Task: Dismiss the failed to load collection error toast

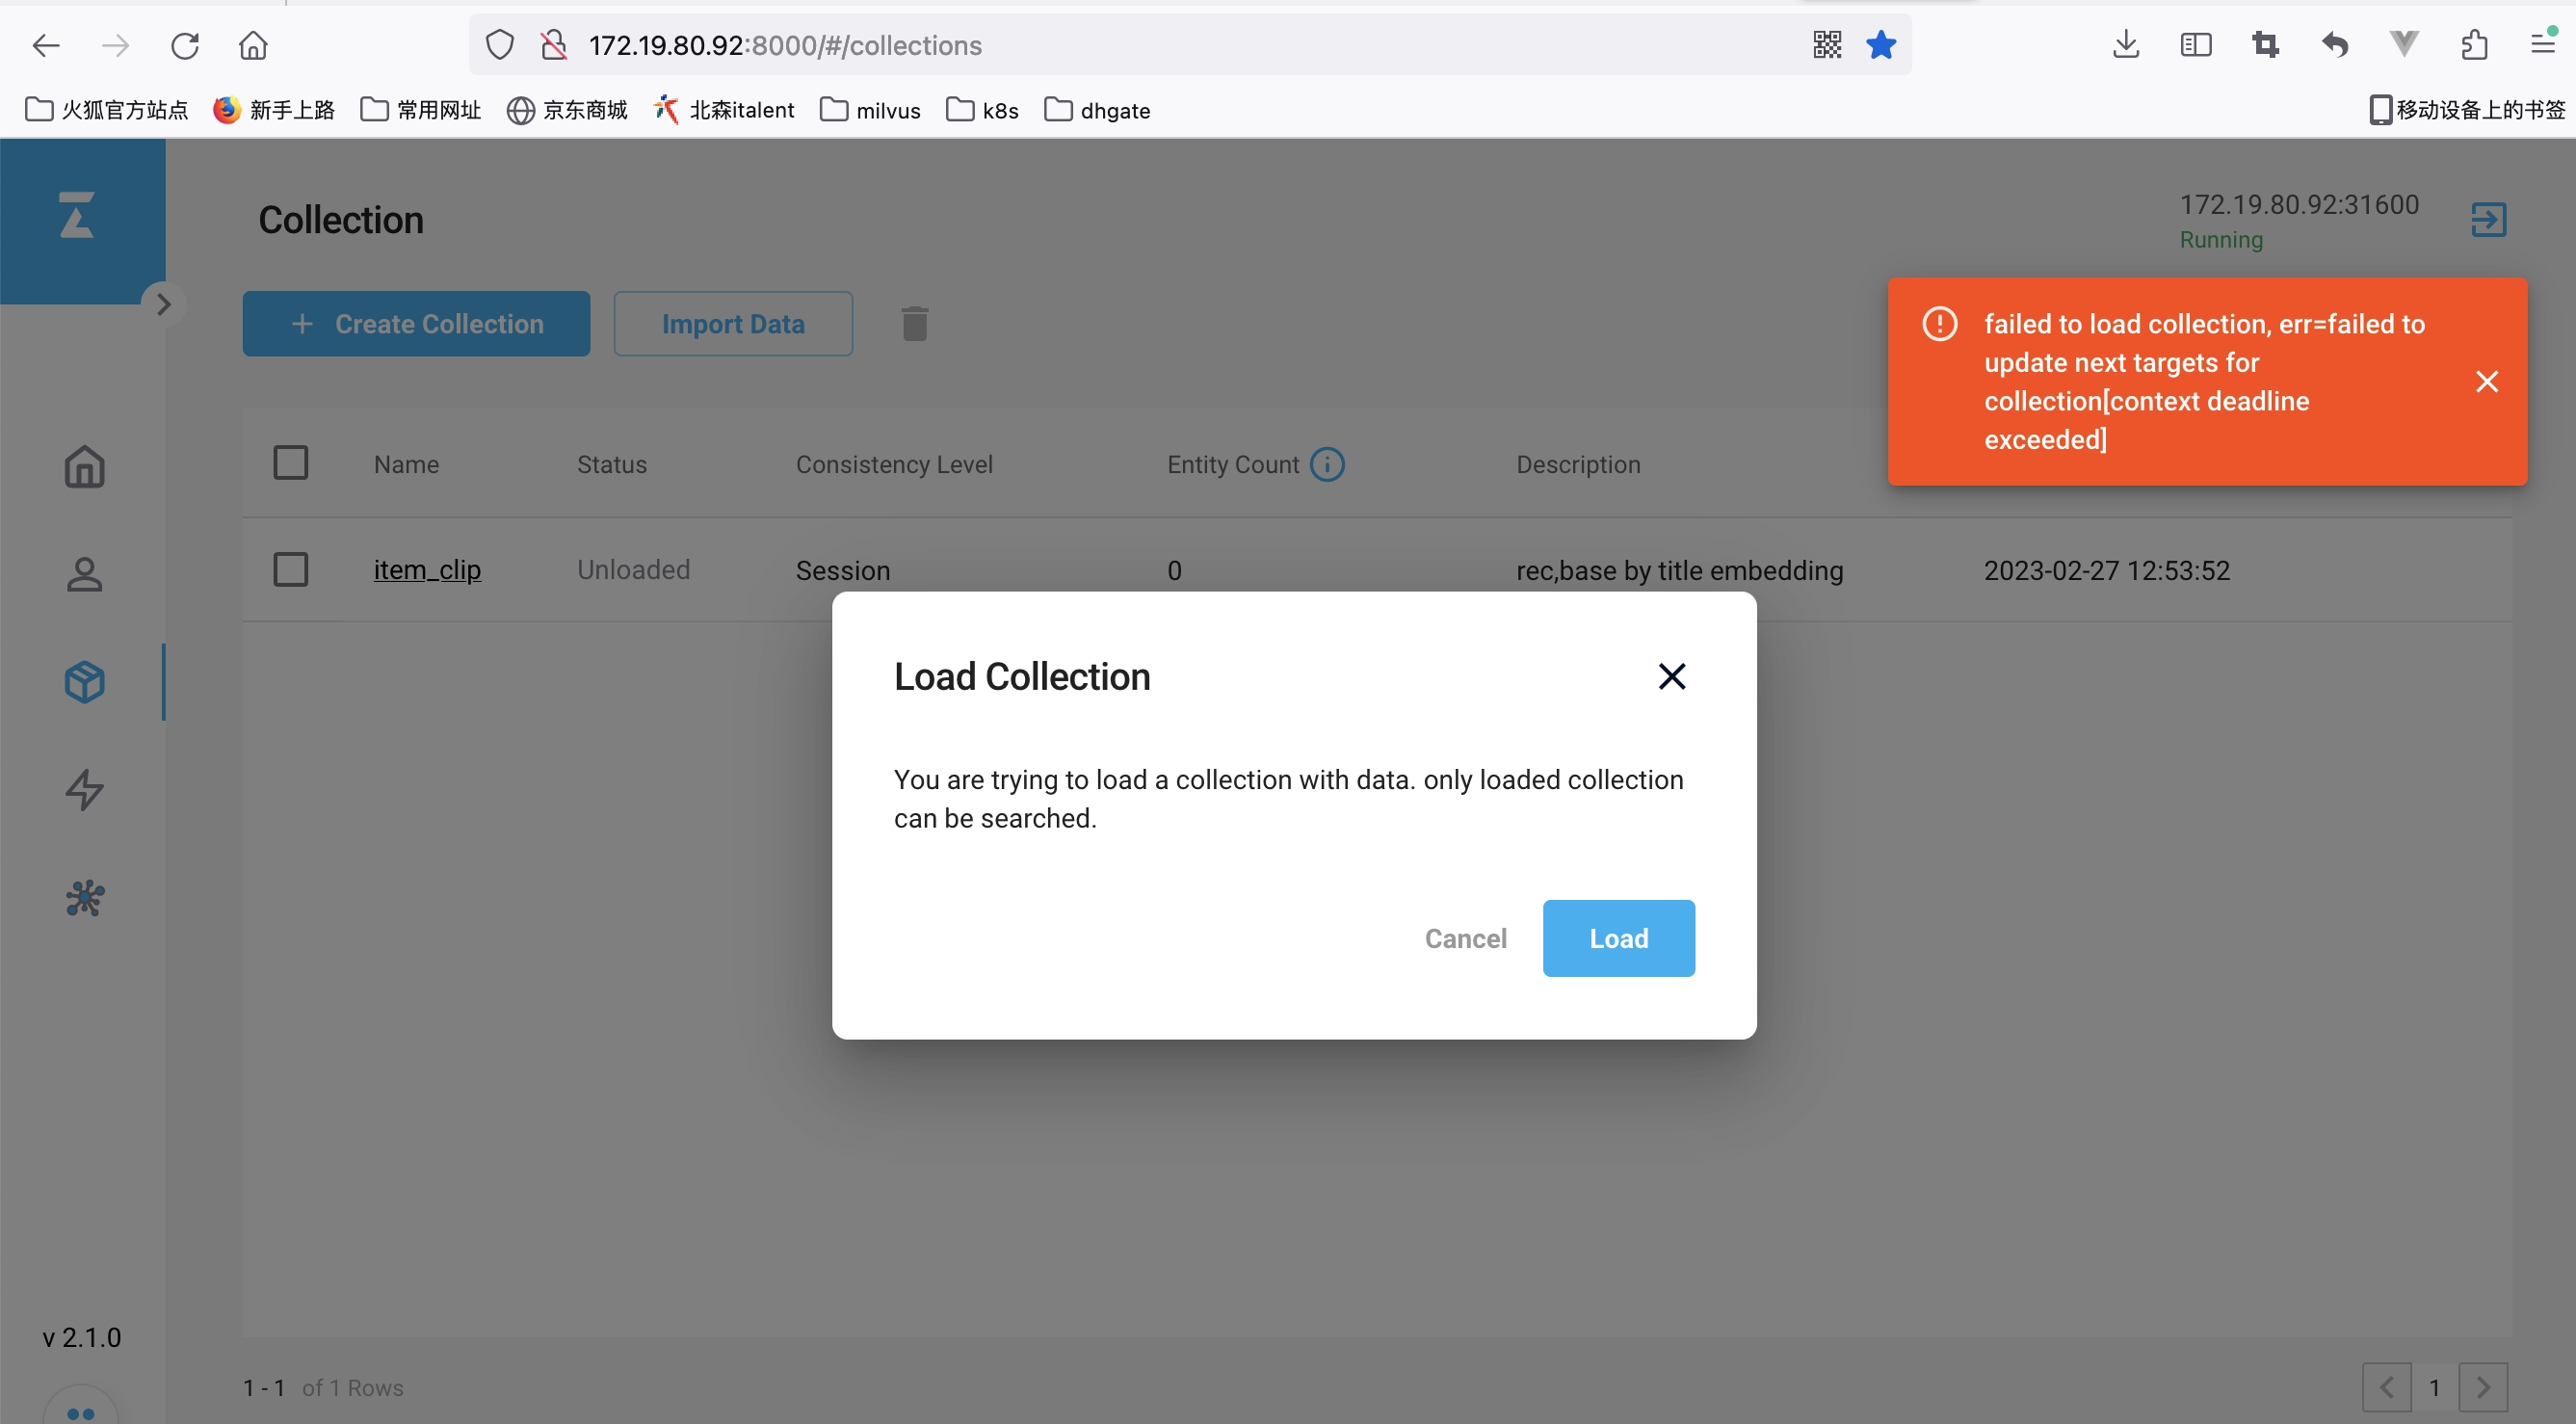Action: (2487, 381)
